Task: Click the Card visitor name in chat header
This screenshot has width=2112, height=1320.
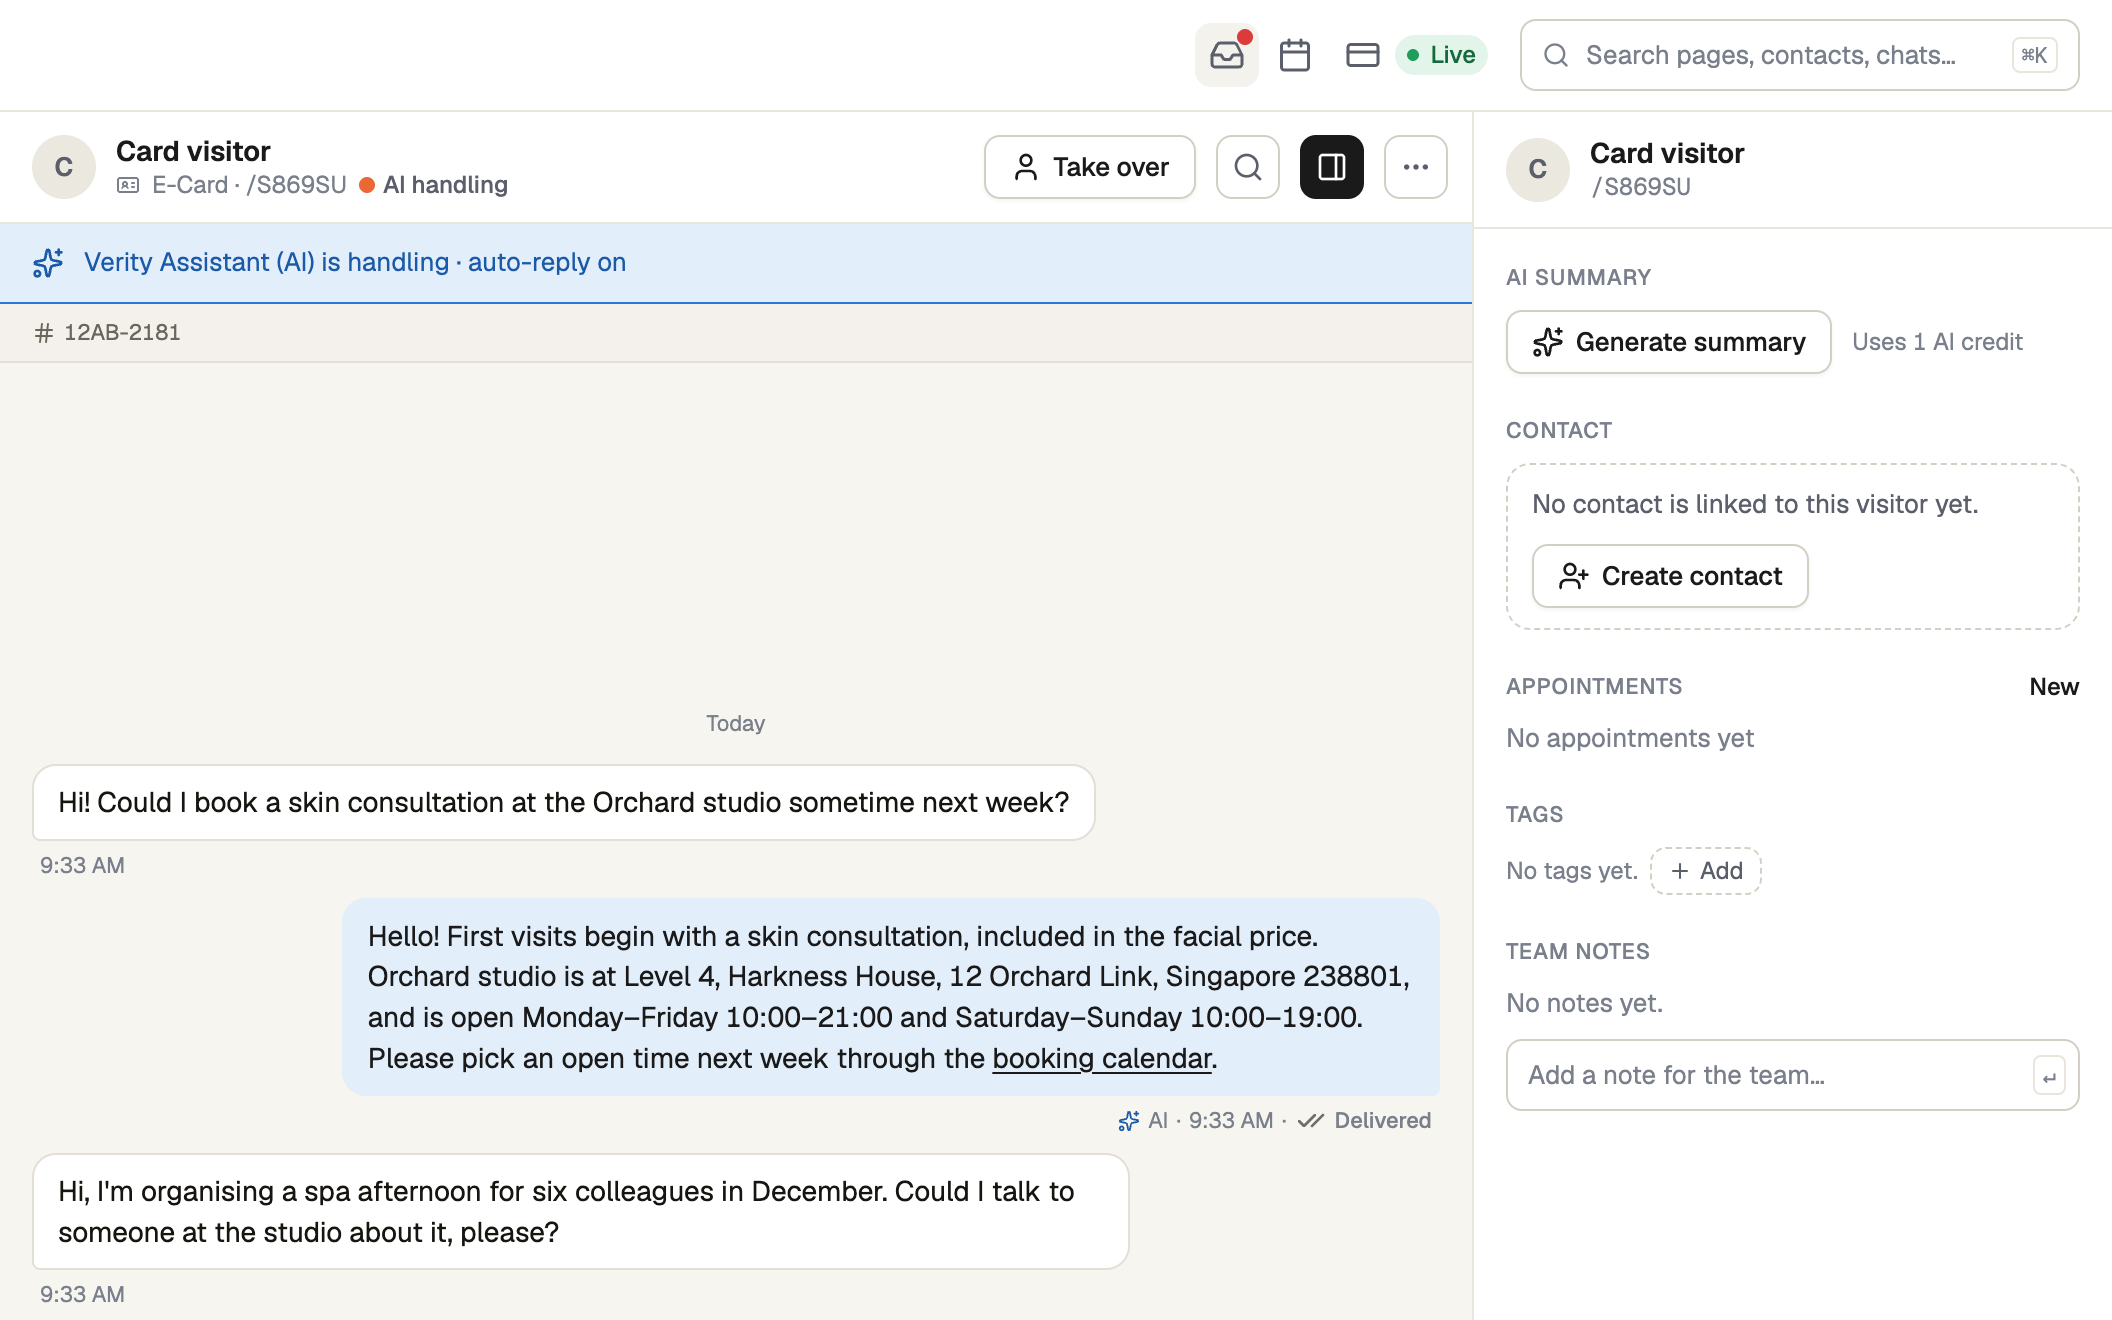Action: (193, 151)
